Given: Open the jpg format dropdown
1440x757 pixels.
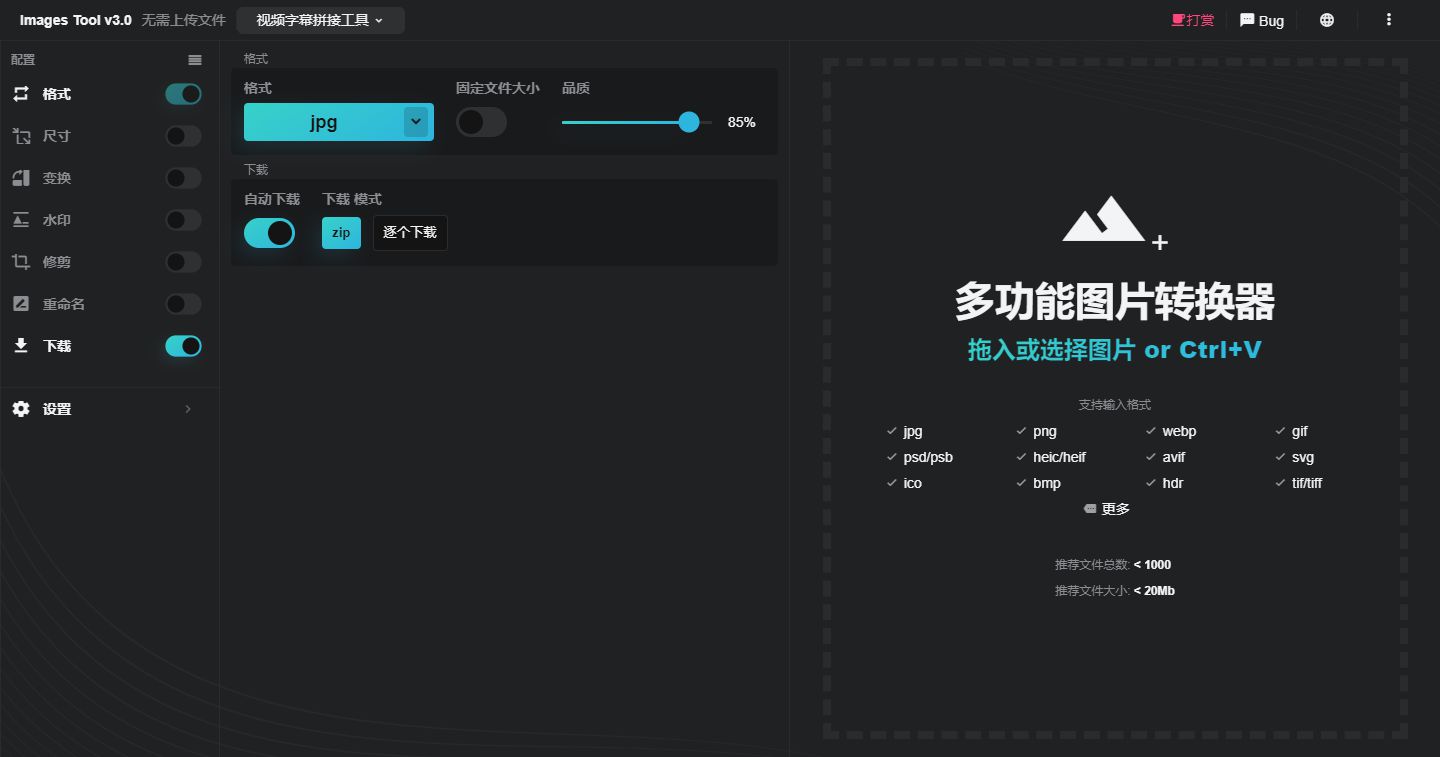Looking at the screenshot, I should (338, 121).
